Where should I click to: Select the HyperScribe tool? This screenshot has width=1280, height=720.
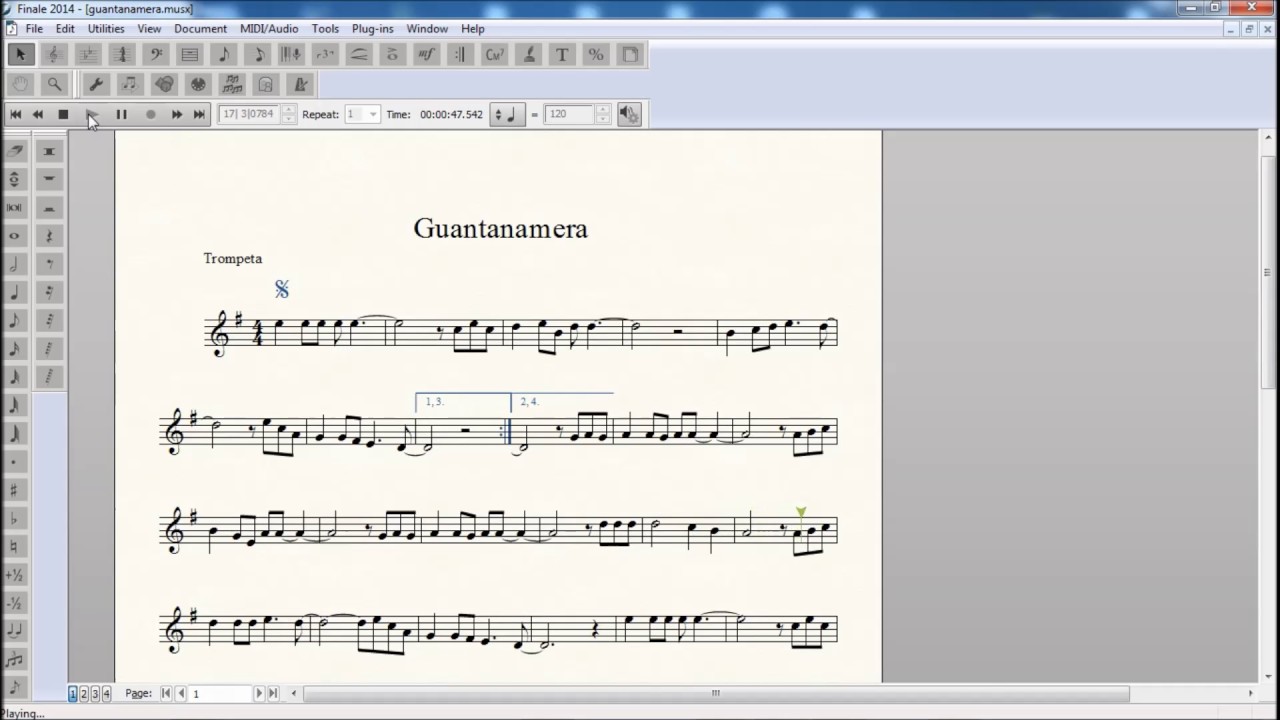(291, 54)
